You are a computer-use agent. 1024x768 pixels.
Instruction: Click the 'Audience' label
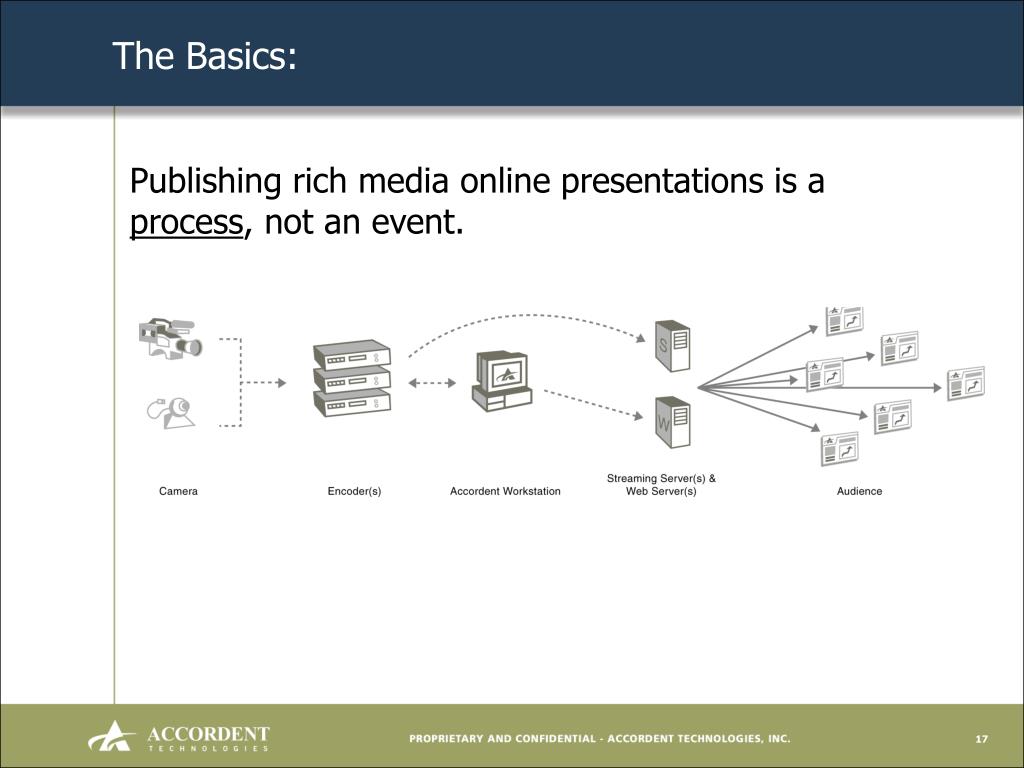[859, 491]
